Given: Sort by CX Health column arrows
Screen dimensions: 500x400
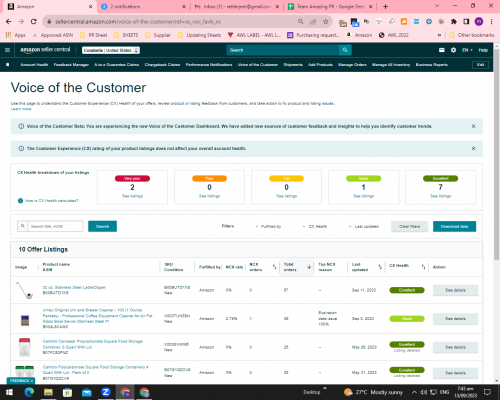Looking at the screenshot, I should tap(423, 267).
